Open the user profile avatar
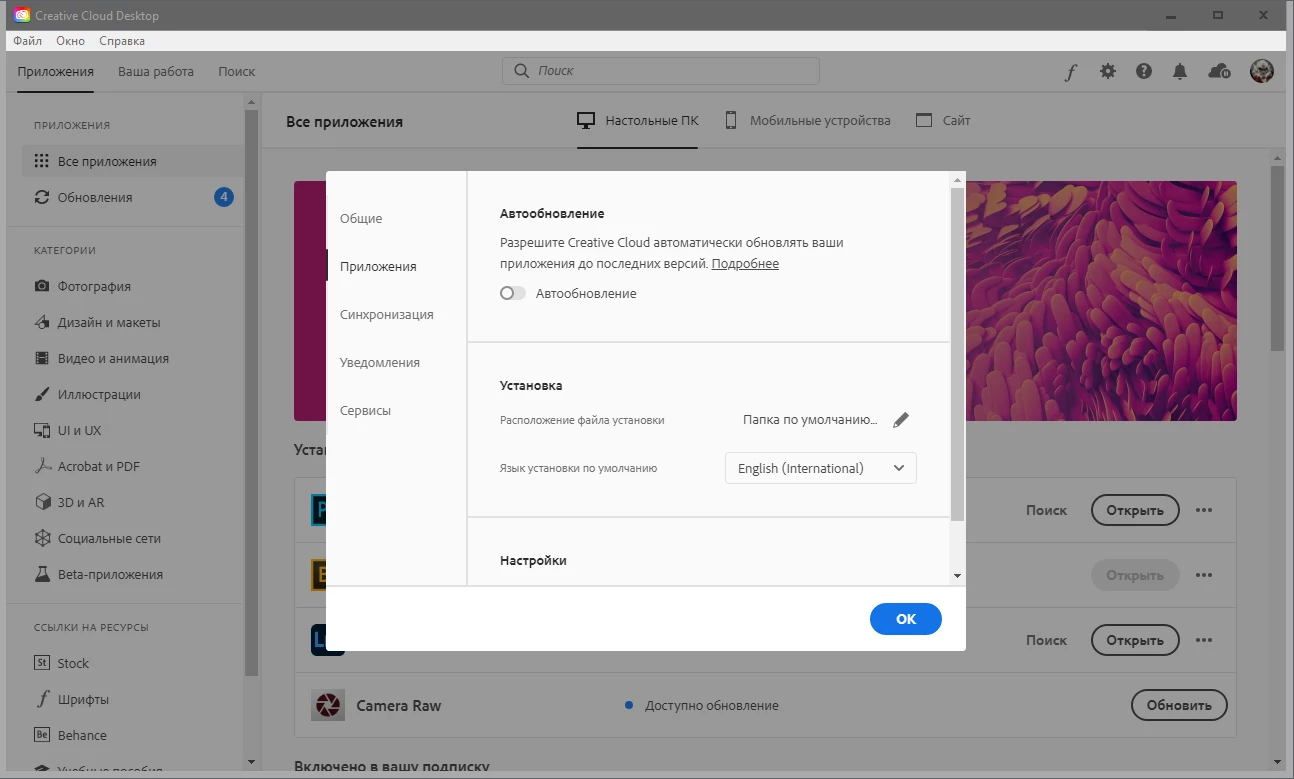Screen dimensions: 1294x779 pos(1261,71)
